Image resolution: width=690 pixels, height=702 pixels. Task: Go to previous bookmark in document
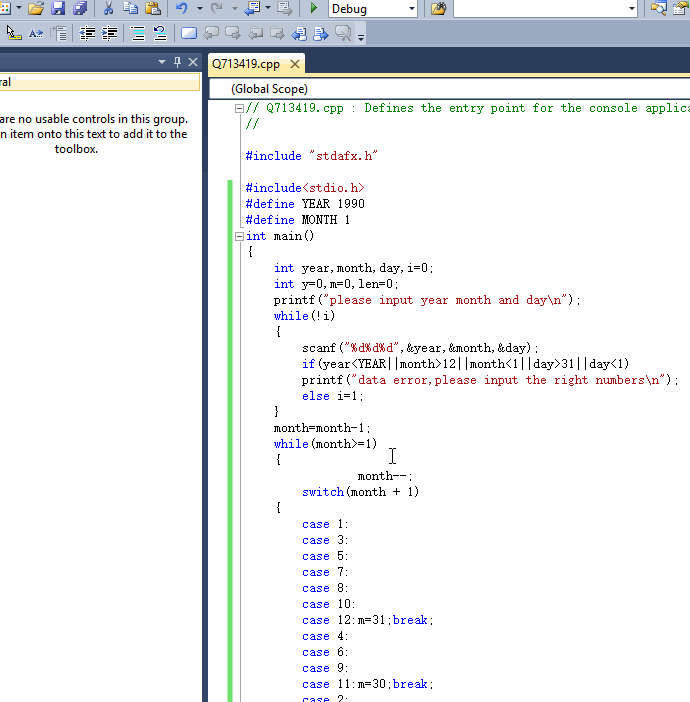(x=299, y=33)
